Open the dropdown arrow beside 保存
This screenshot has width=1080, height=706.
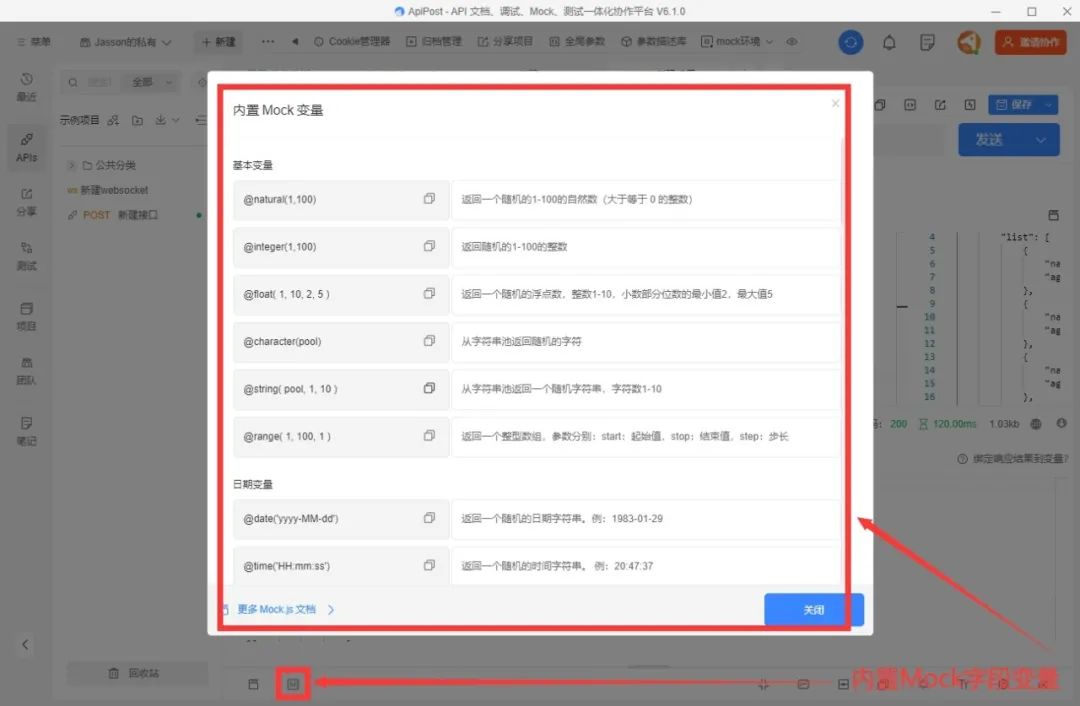[1048, 105]
